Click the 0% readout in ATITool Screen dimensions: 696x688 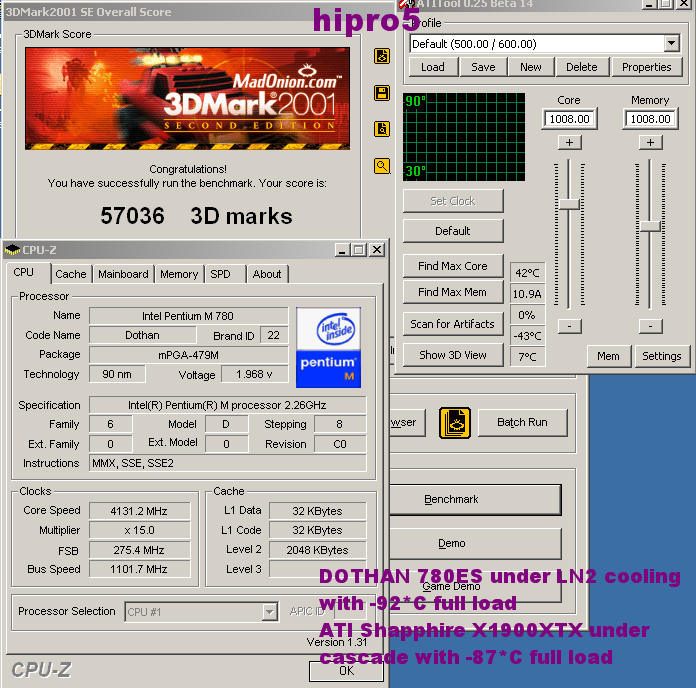pos(527,315)
